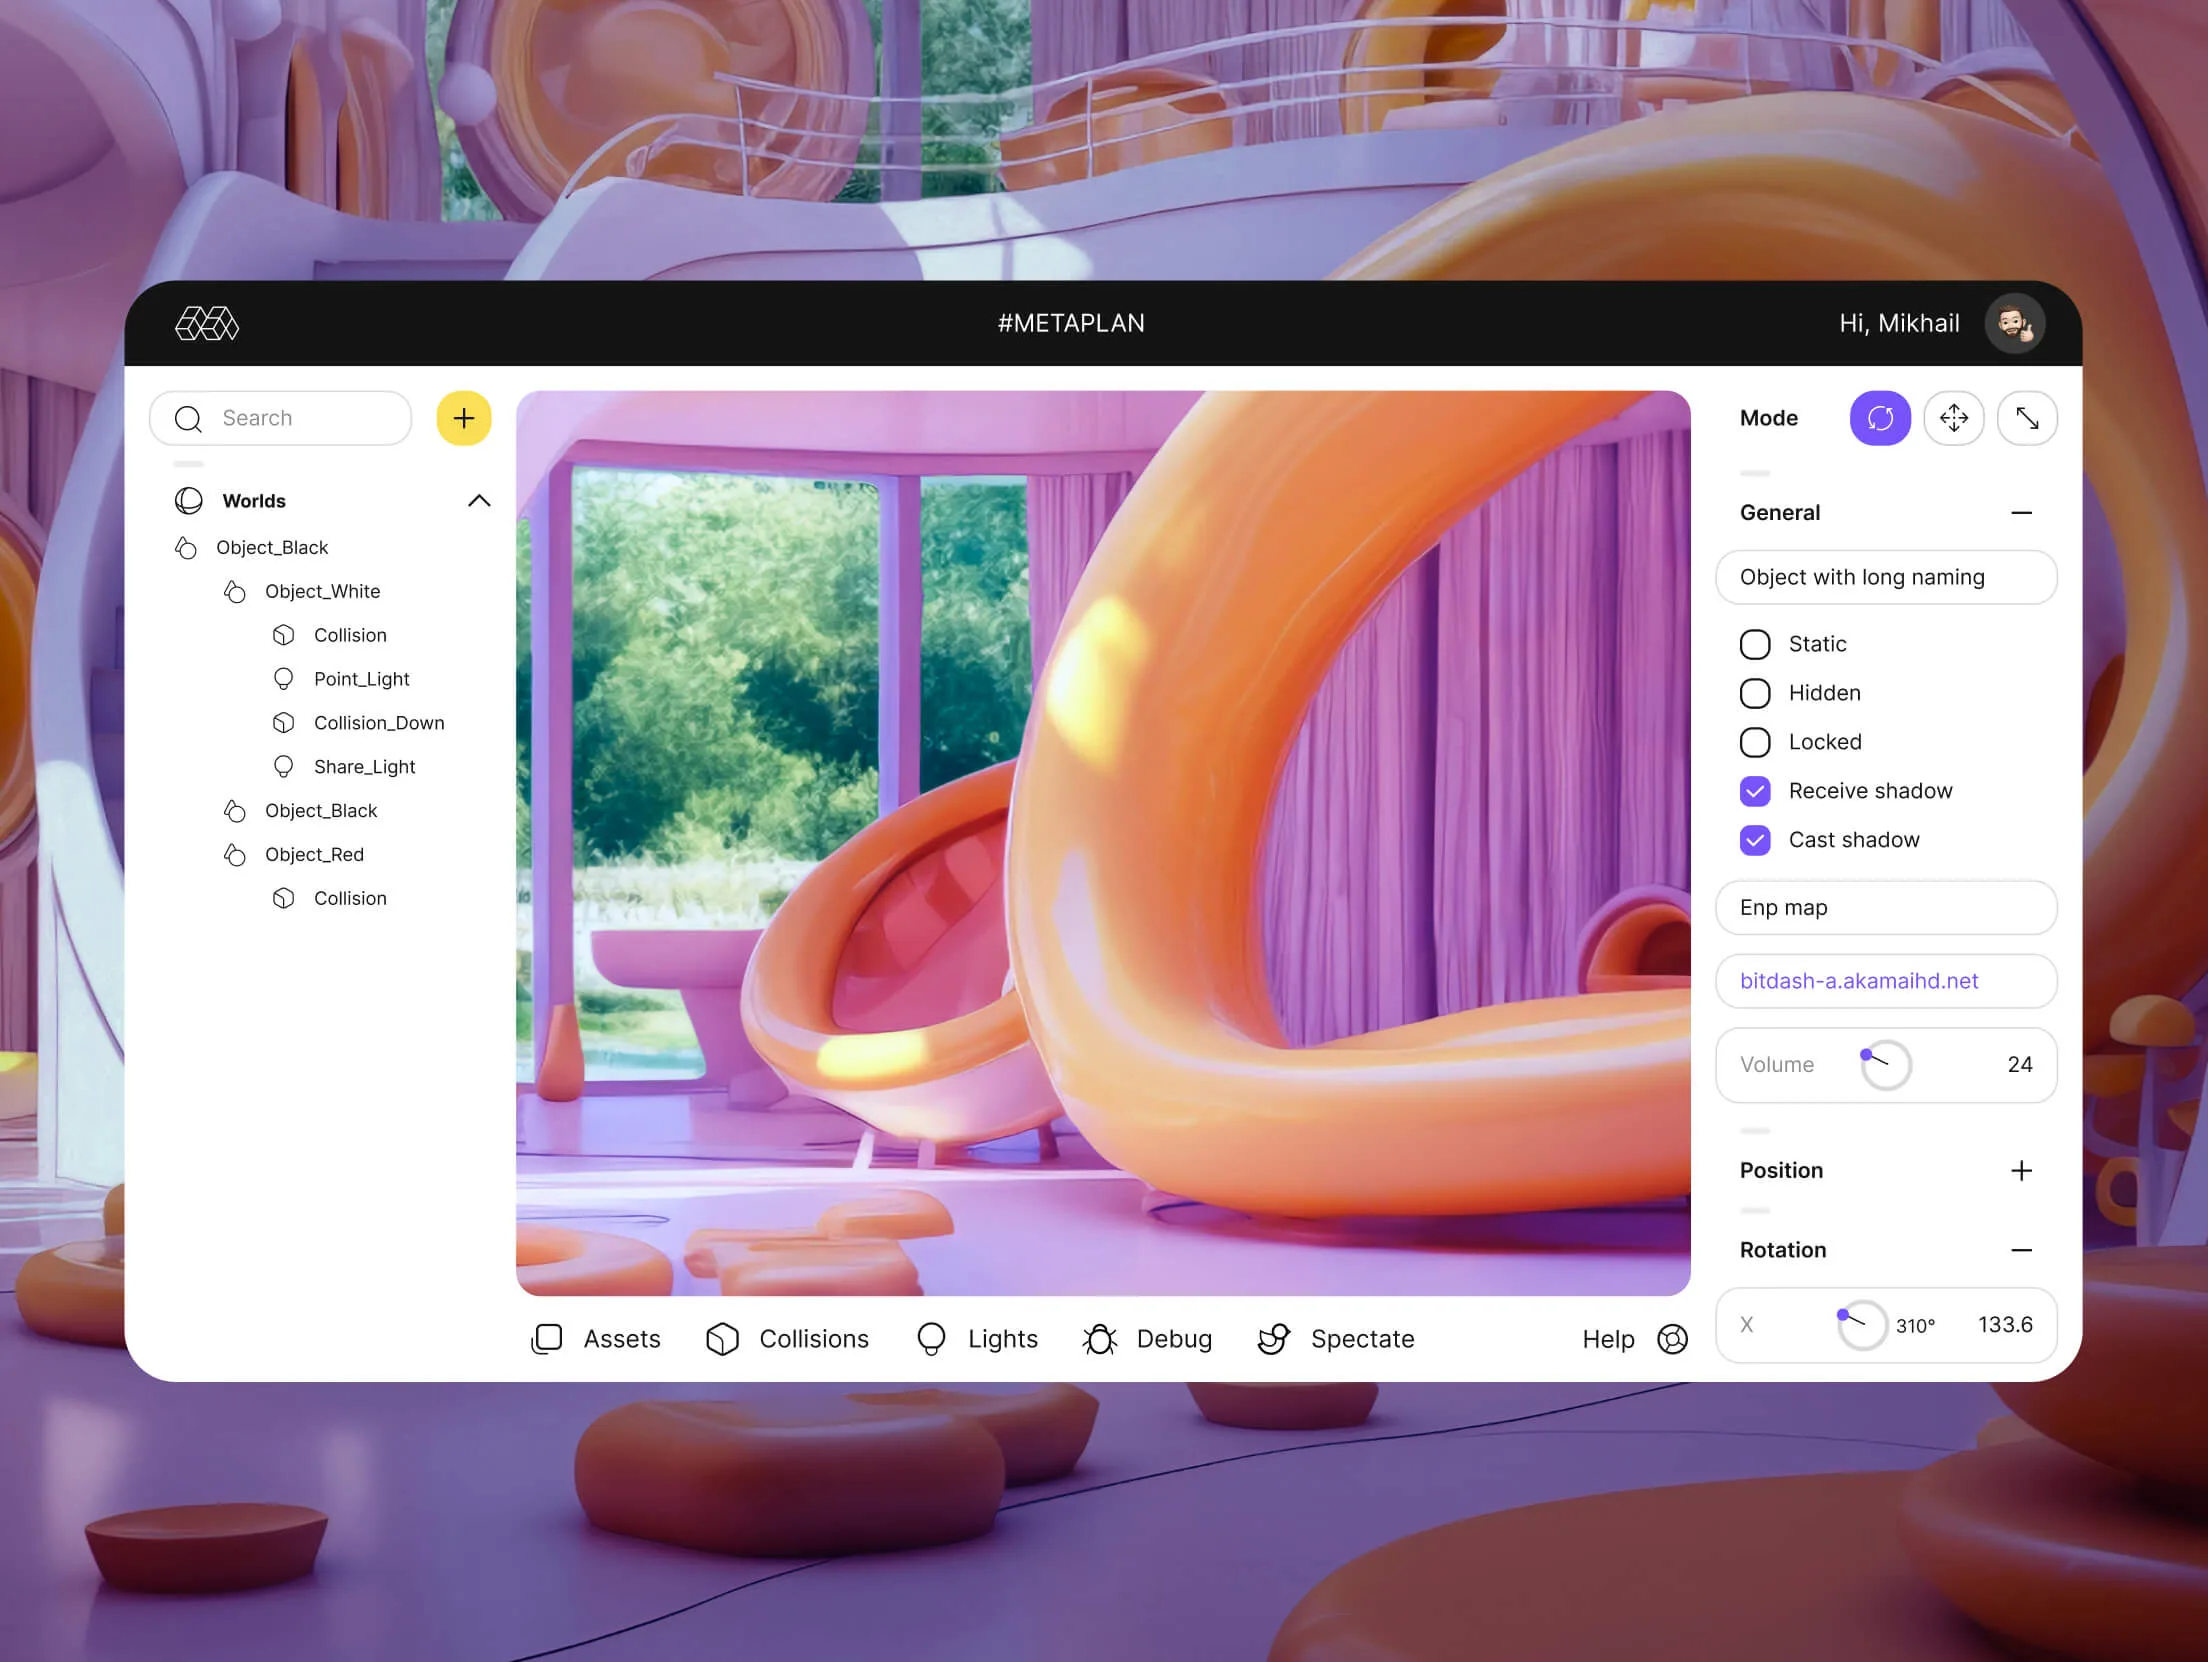
Task: Open the user avatar profile
Action: click(x=2014, y=324)
